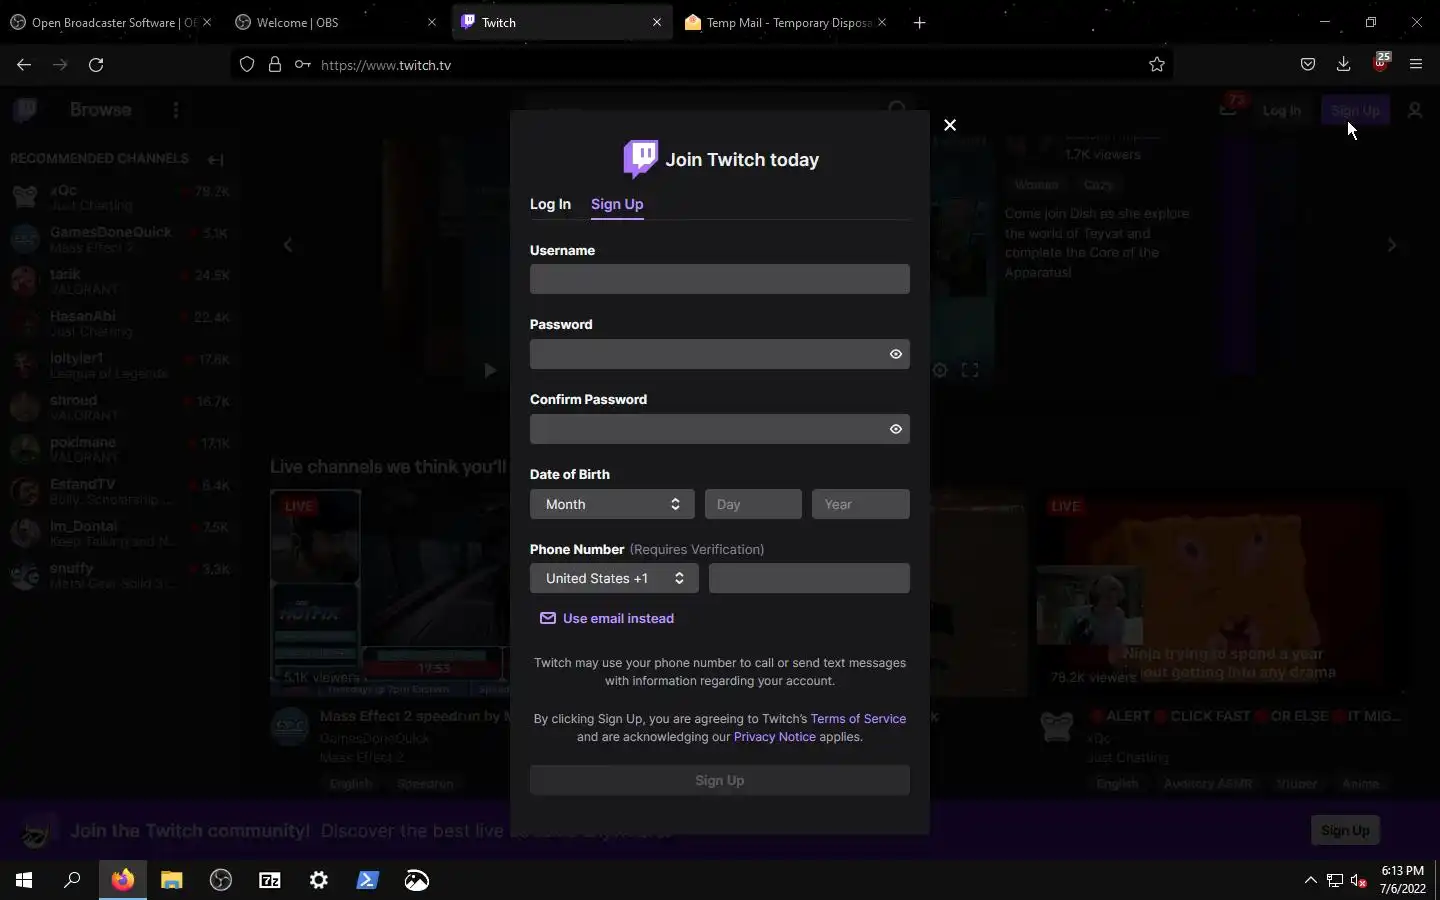The height and width of the screenshot is (900, 1440).
Task: Click Log In button in page header
Action: (1282, 110)
